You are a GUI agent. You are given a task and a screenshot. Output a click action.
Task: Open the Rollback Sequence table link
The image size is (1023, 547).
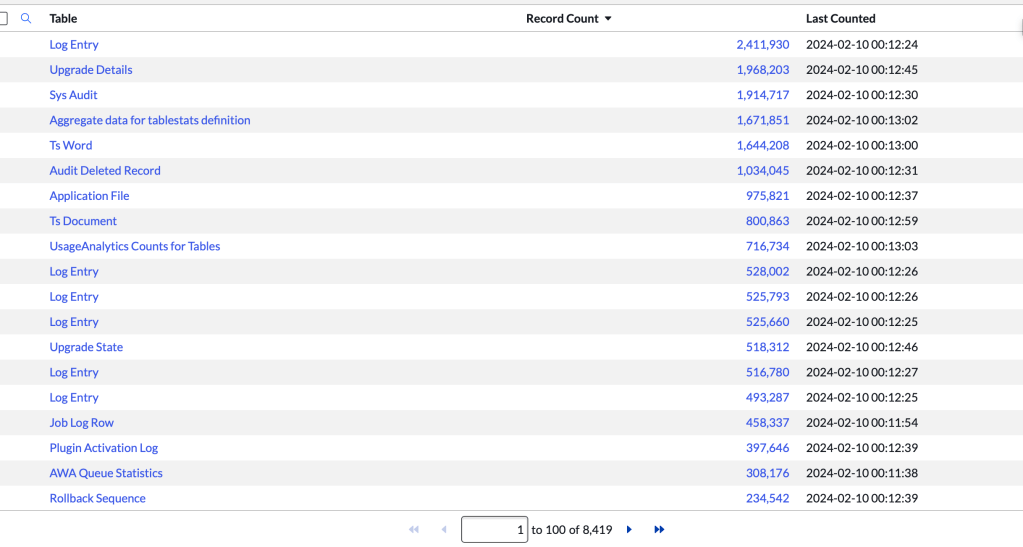(98, 498)
